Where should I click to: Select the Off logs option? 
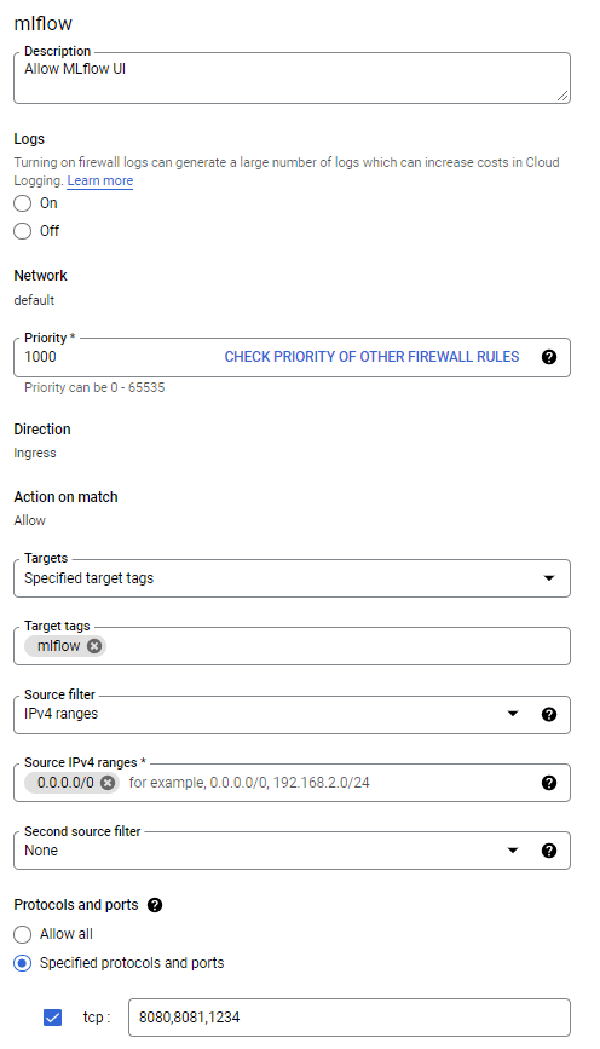click(21, 230)
